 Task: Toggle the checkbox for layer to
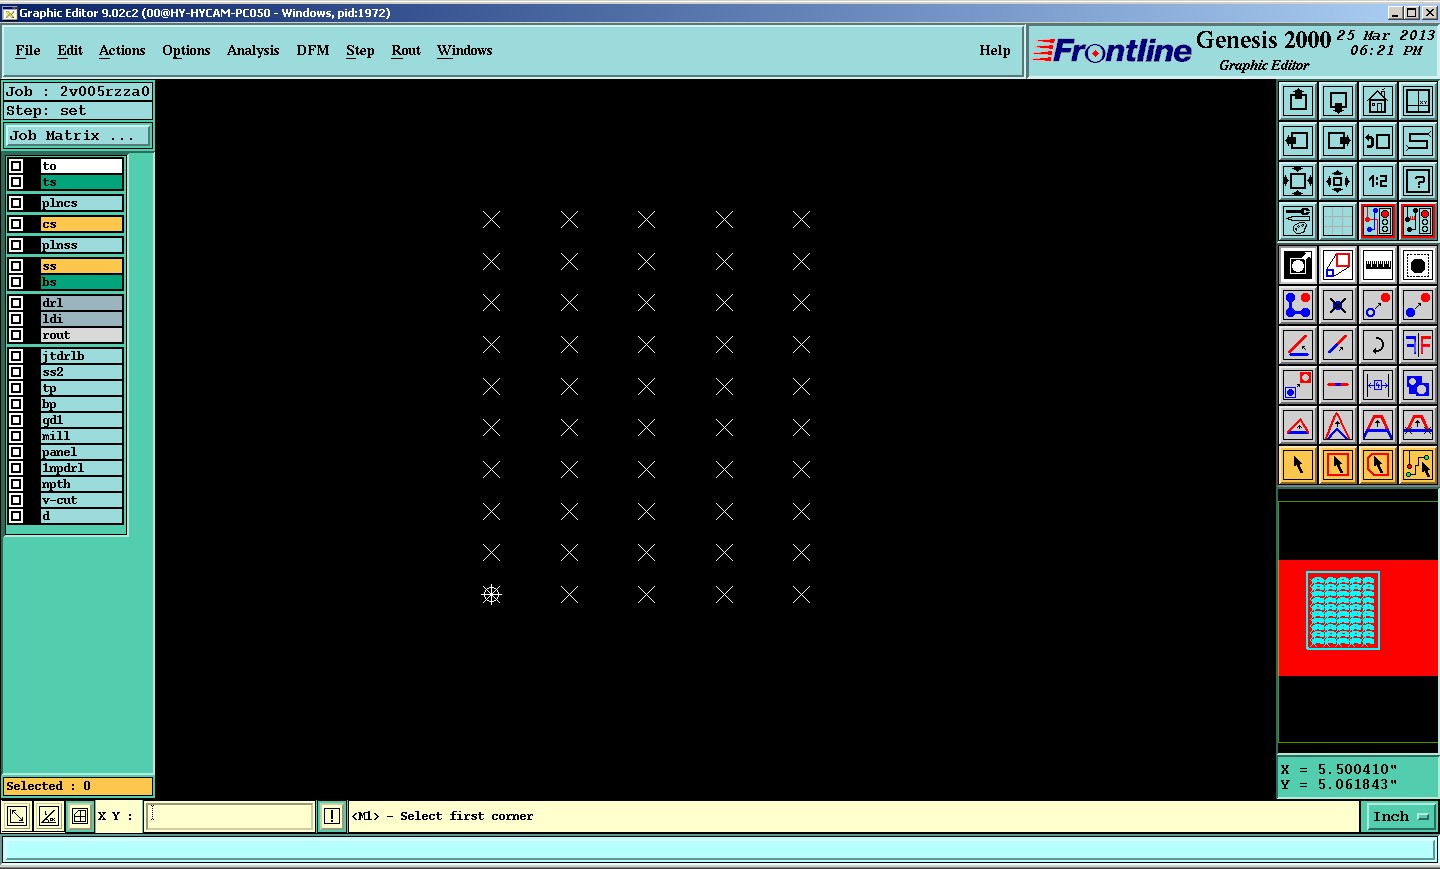click(16, 166)
